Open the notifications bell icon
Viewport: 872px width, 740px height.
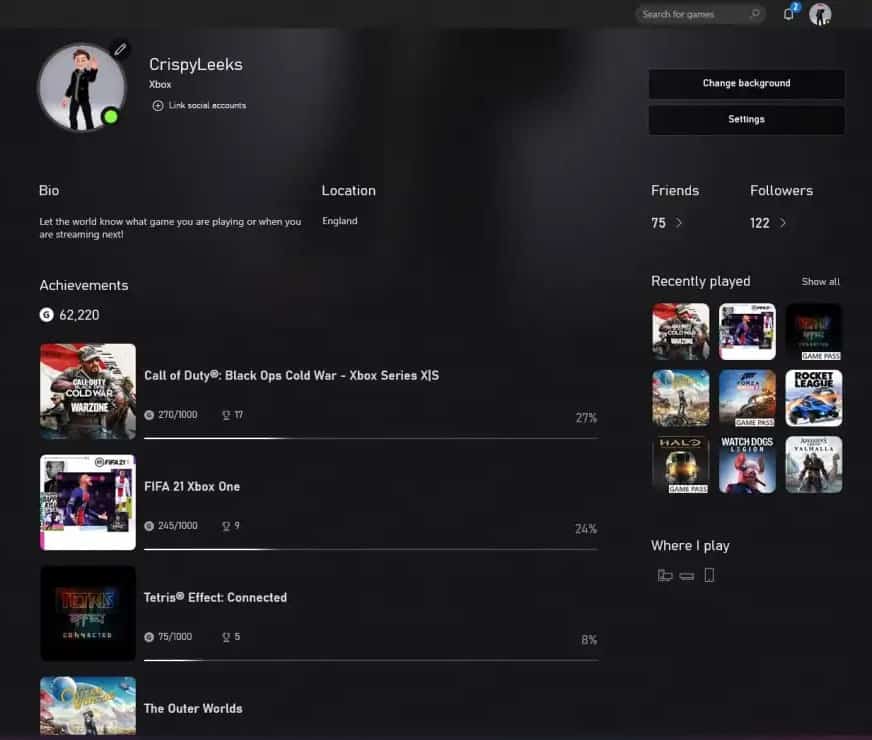coord(789,14)
